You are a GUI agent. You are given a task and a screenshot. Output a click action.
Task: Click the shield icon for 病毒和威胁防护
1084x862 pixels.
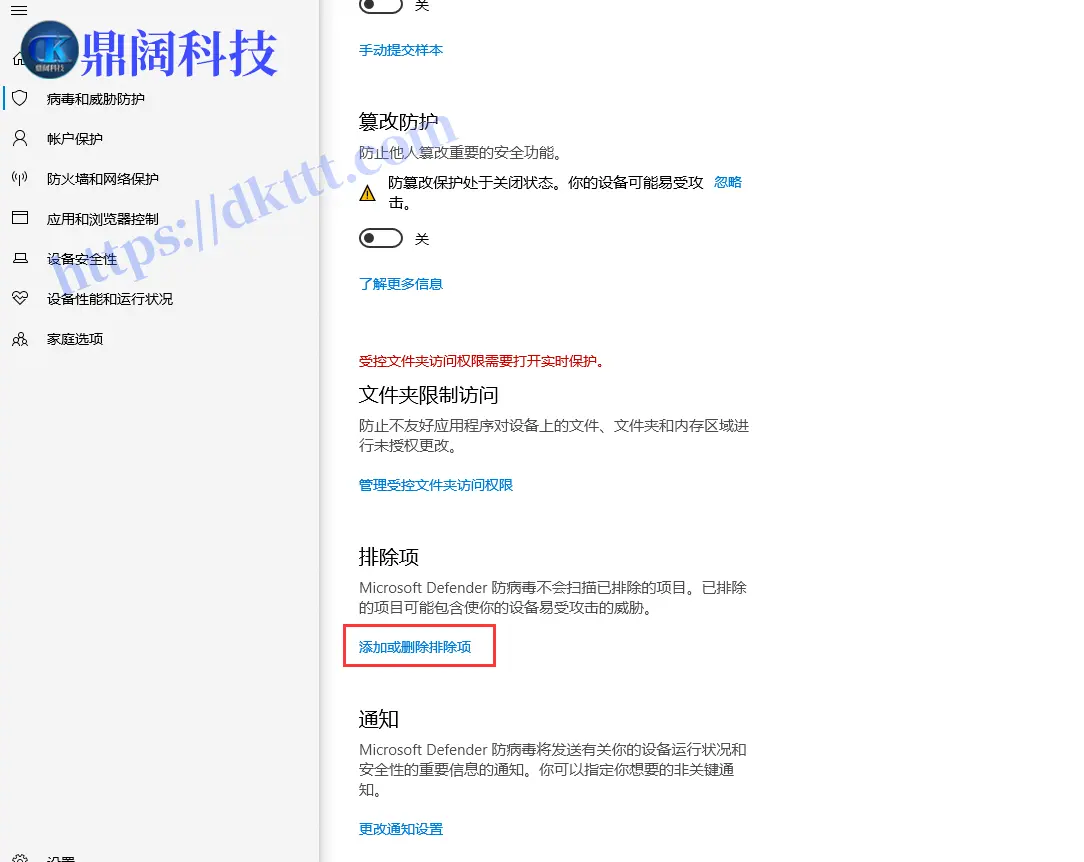pos(20,98)
